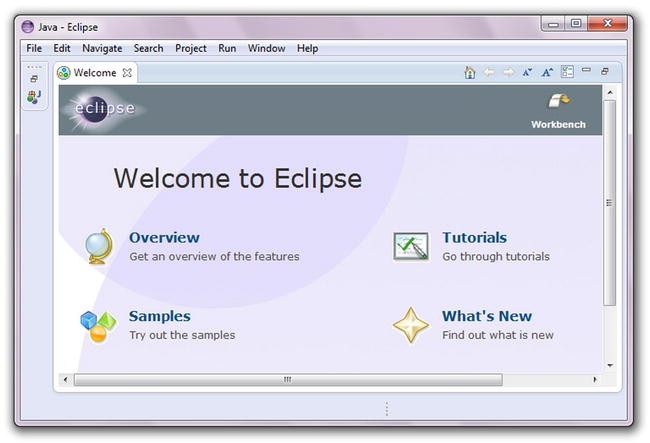The width and height of the screenshot is (650, 443).
Task: Click the navigate back arrow
Action: tap(489, 73)
